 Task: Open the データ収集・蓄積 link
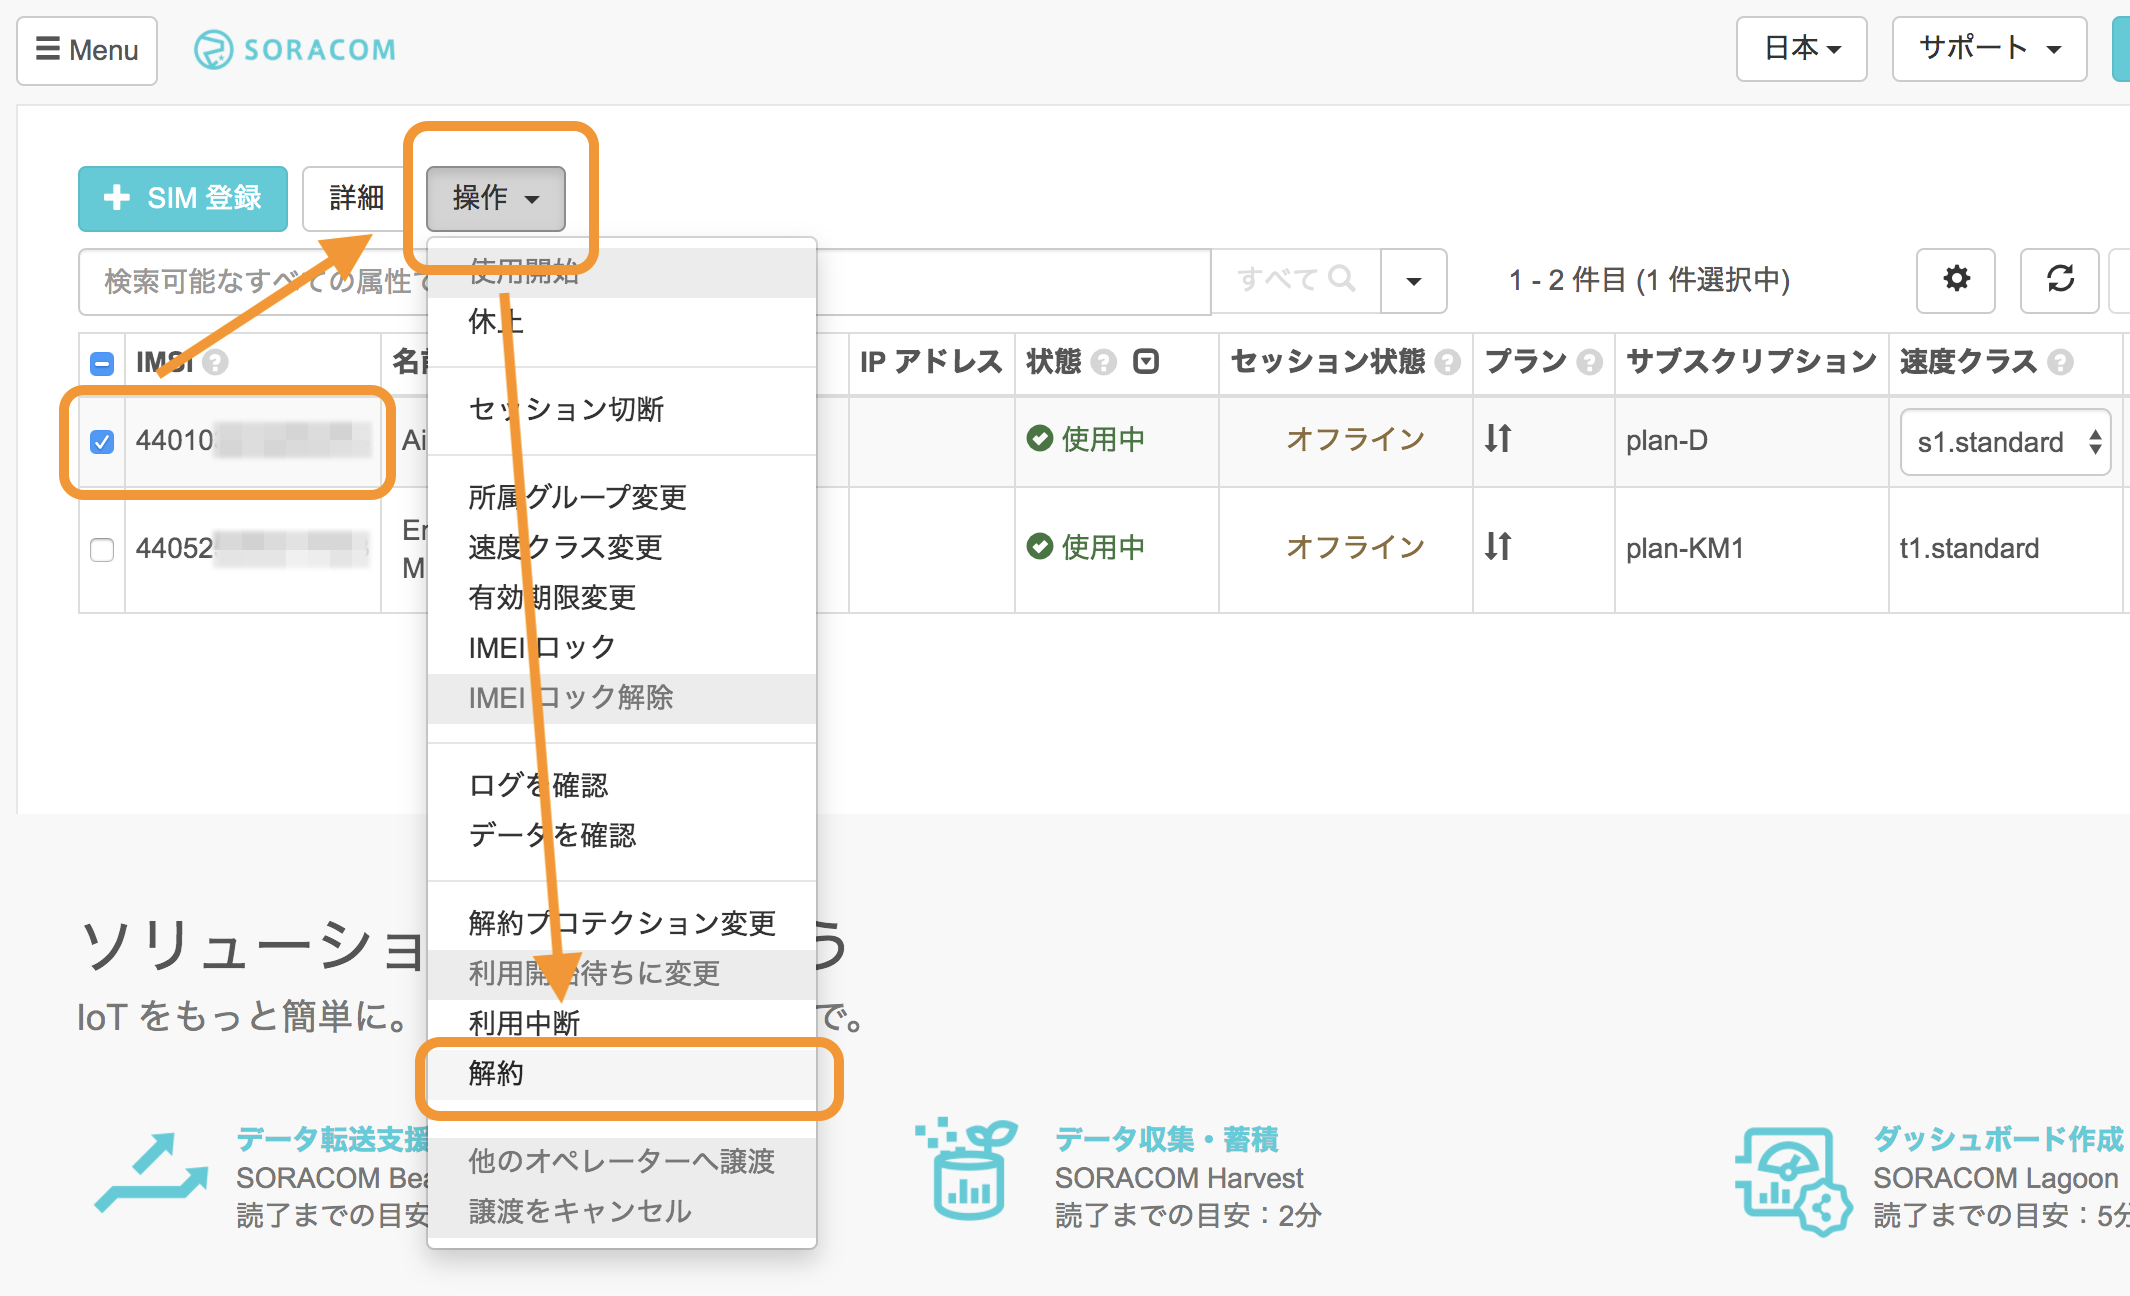click(x=1167, y=1139)
